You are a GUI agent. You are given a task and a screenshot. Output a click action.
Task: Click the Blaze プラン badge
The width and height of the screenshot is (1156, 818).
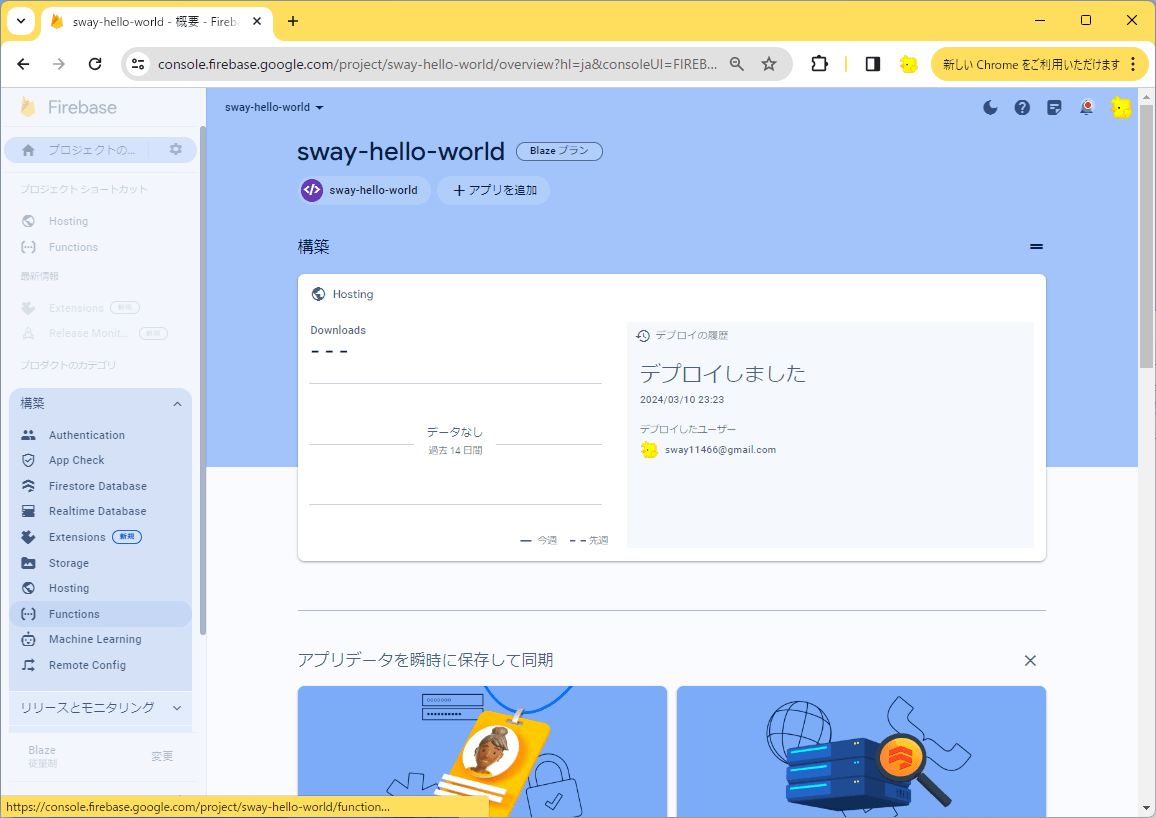pyautogui.click(x=559, y=150)
